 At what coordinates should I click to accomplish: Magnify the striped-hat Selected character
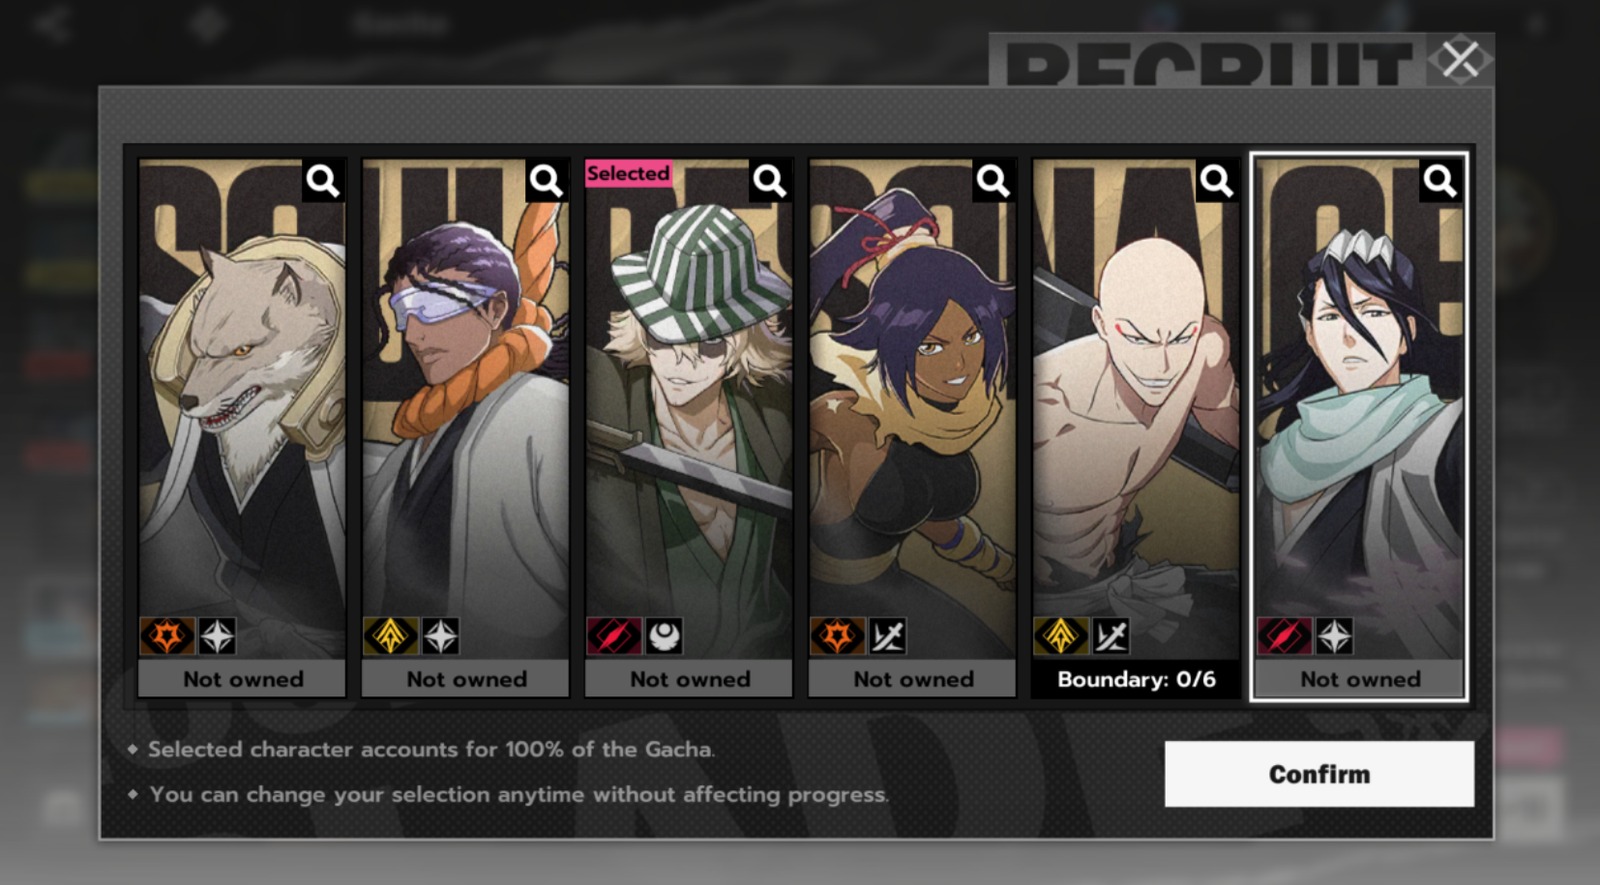click(769, 181)
